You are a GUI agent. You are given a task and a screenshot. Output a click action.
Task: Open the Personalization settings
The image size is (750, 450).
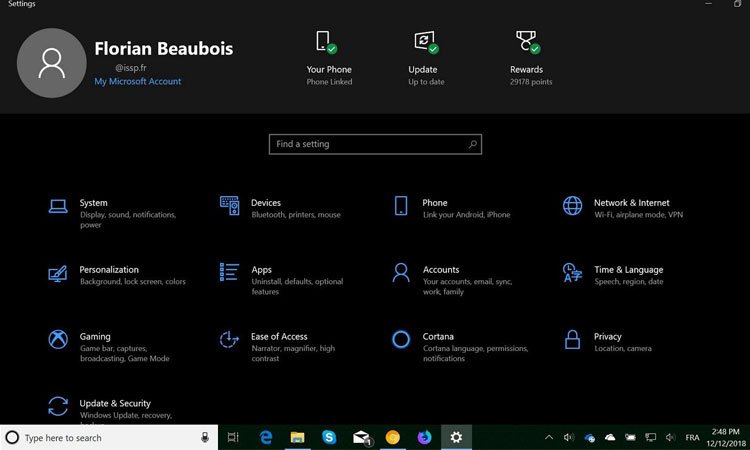109,270
